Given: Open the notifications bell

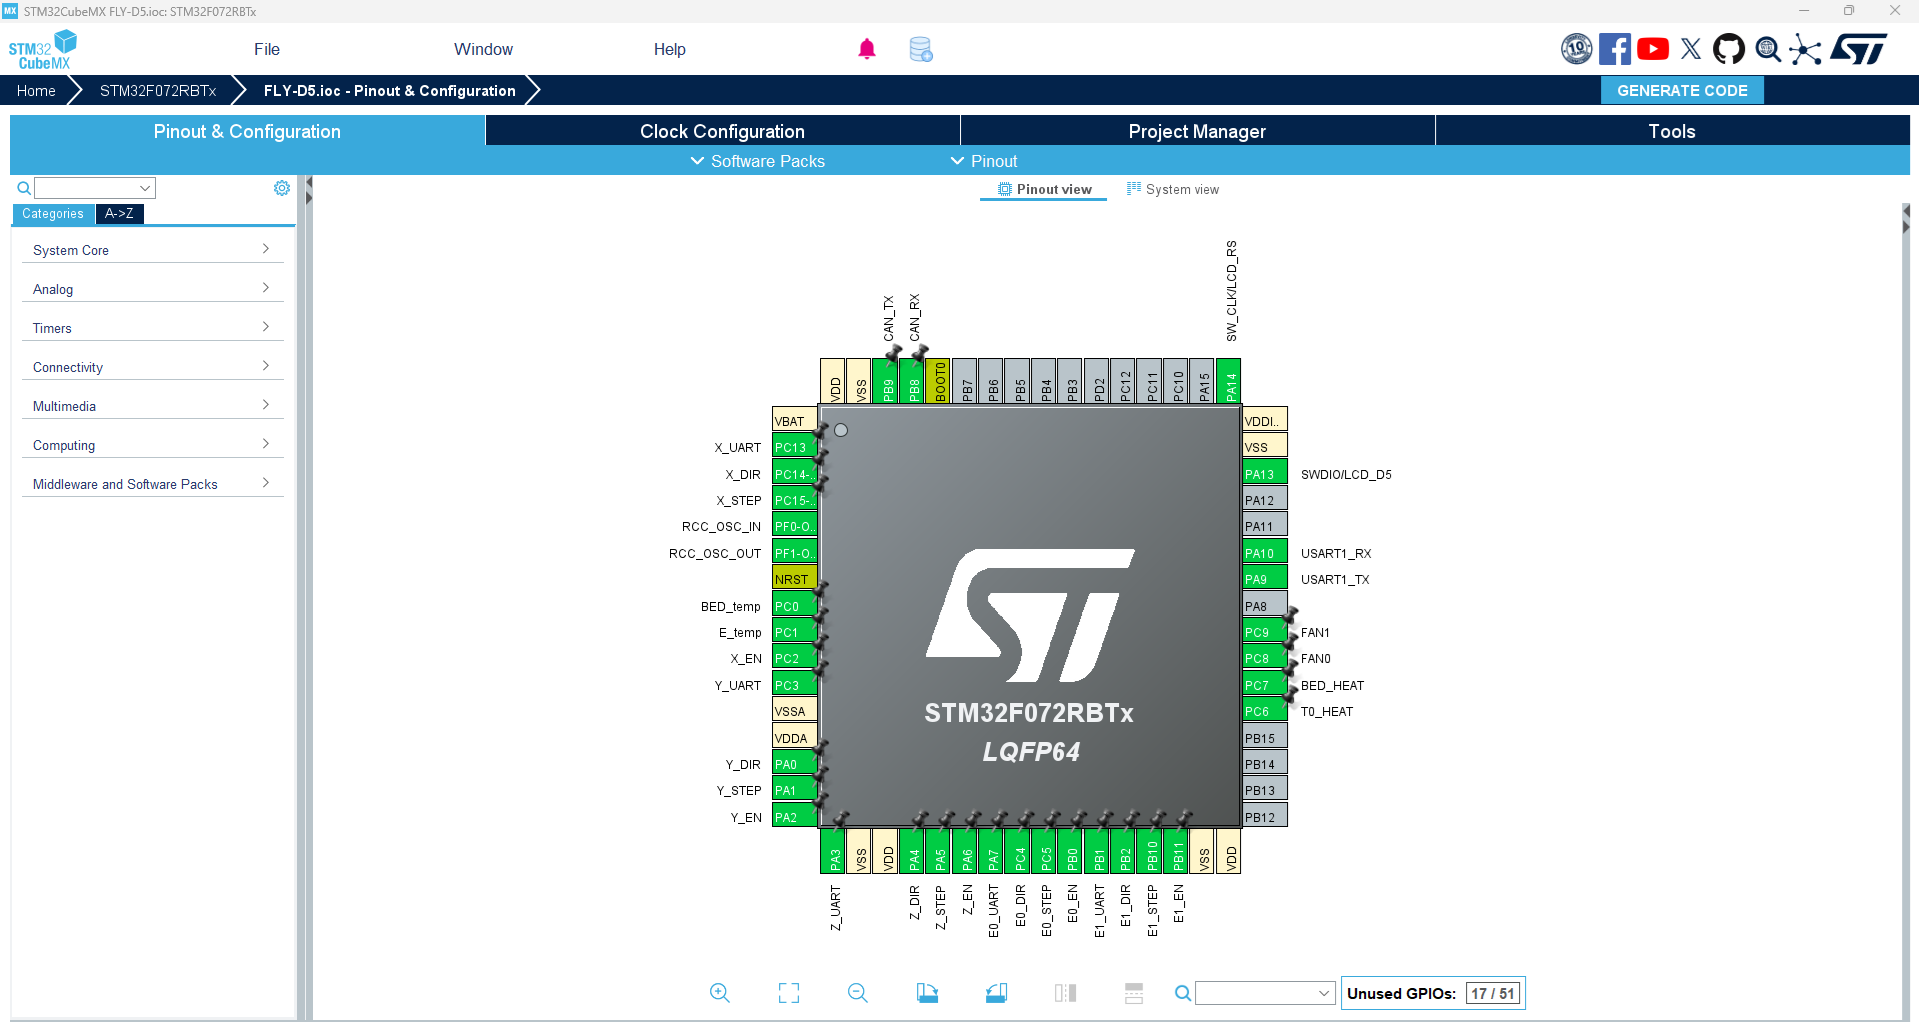Looking at the screenshot, I should 867,49.
